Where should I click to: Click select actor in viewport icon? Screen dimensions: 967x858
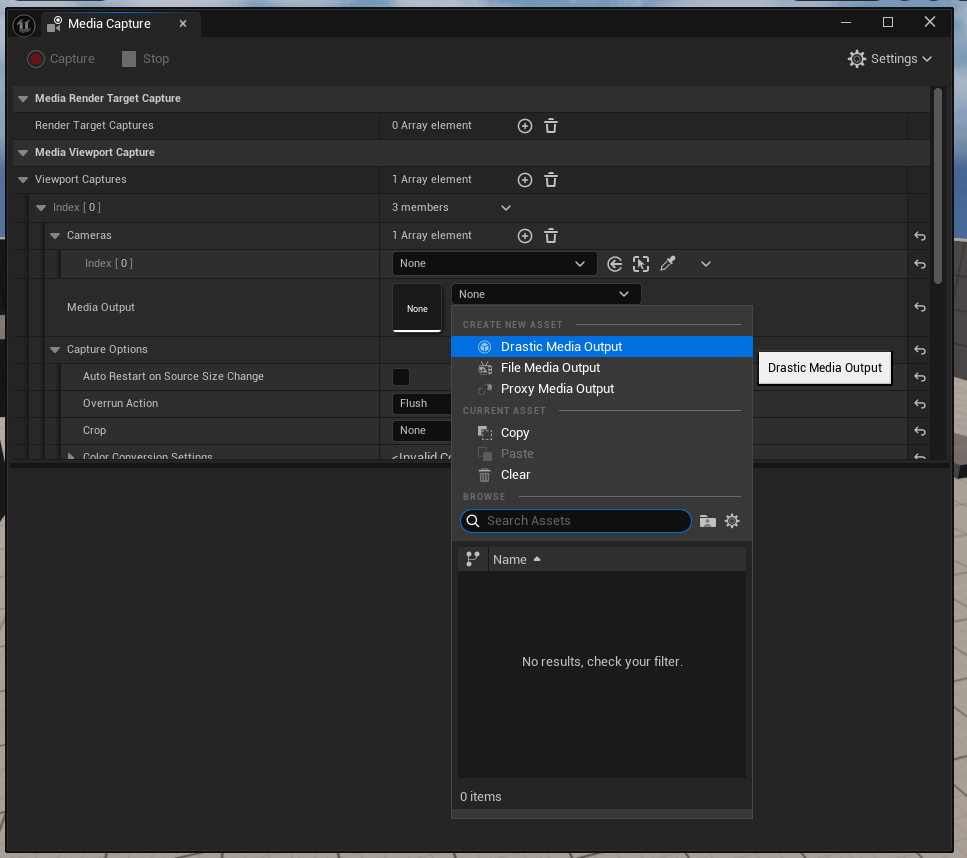click(x=641, y=264)
